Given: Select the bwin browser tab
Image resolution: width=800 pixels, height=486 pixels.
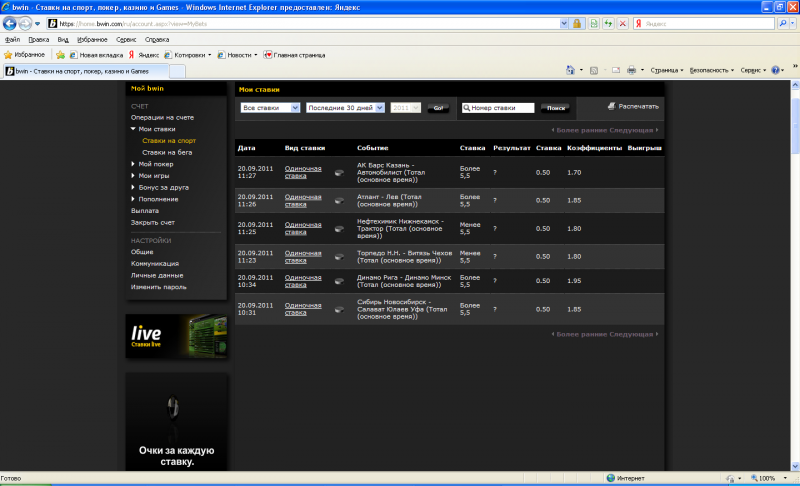Looking at the screenshot, I should tap(85, 71).
